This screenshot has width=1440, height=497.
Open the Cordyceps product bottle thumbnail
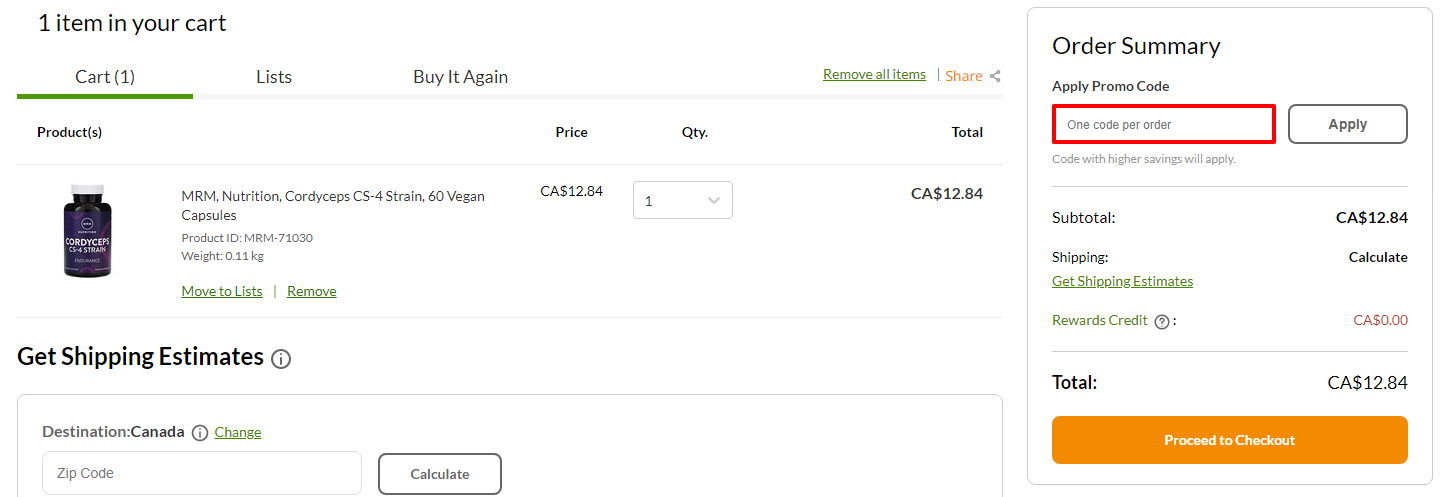(x=87, y=231)
